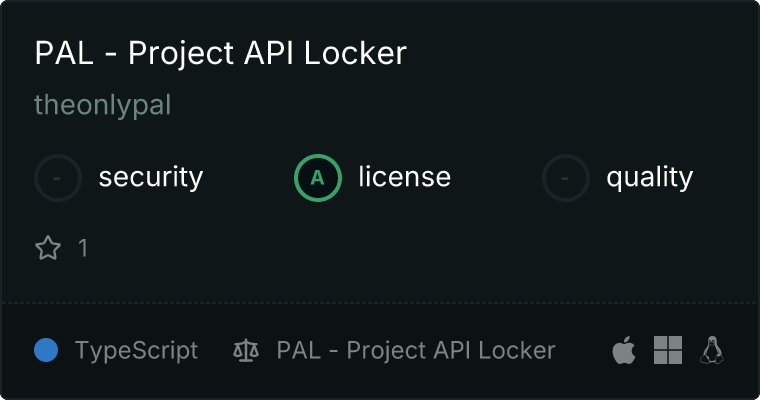This screenshot has height=400, width=760.
Task: Click the quality score dash badge
Action: click(x=566, y=178)
